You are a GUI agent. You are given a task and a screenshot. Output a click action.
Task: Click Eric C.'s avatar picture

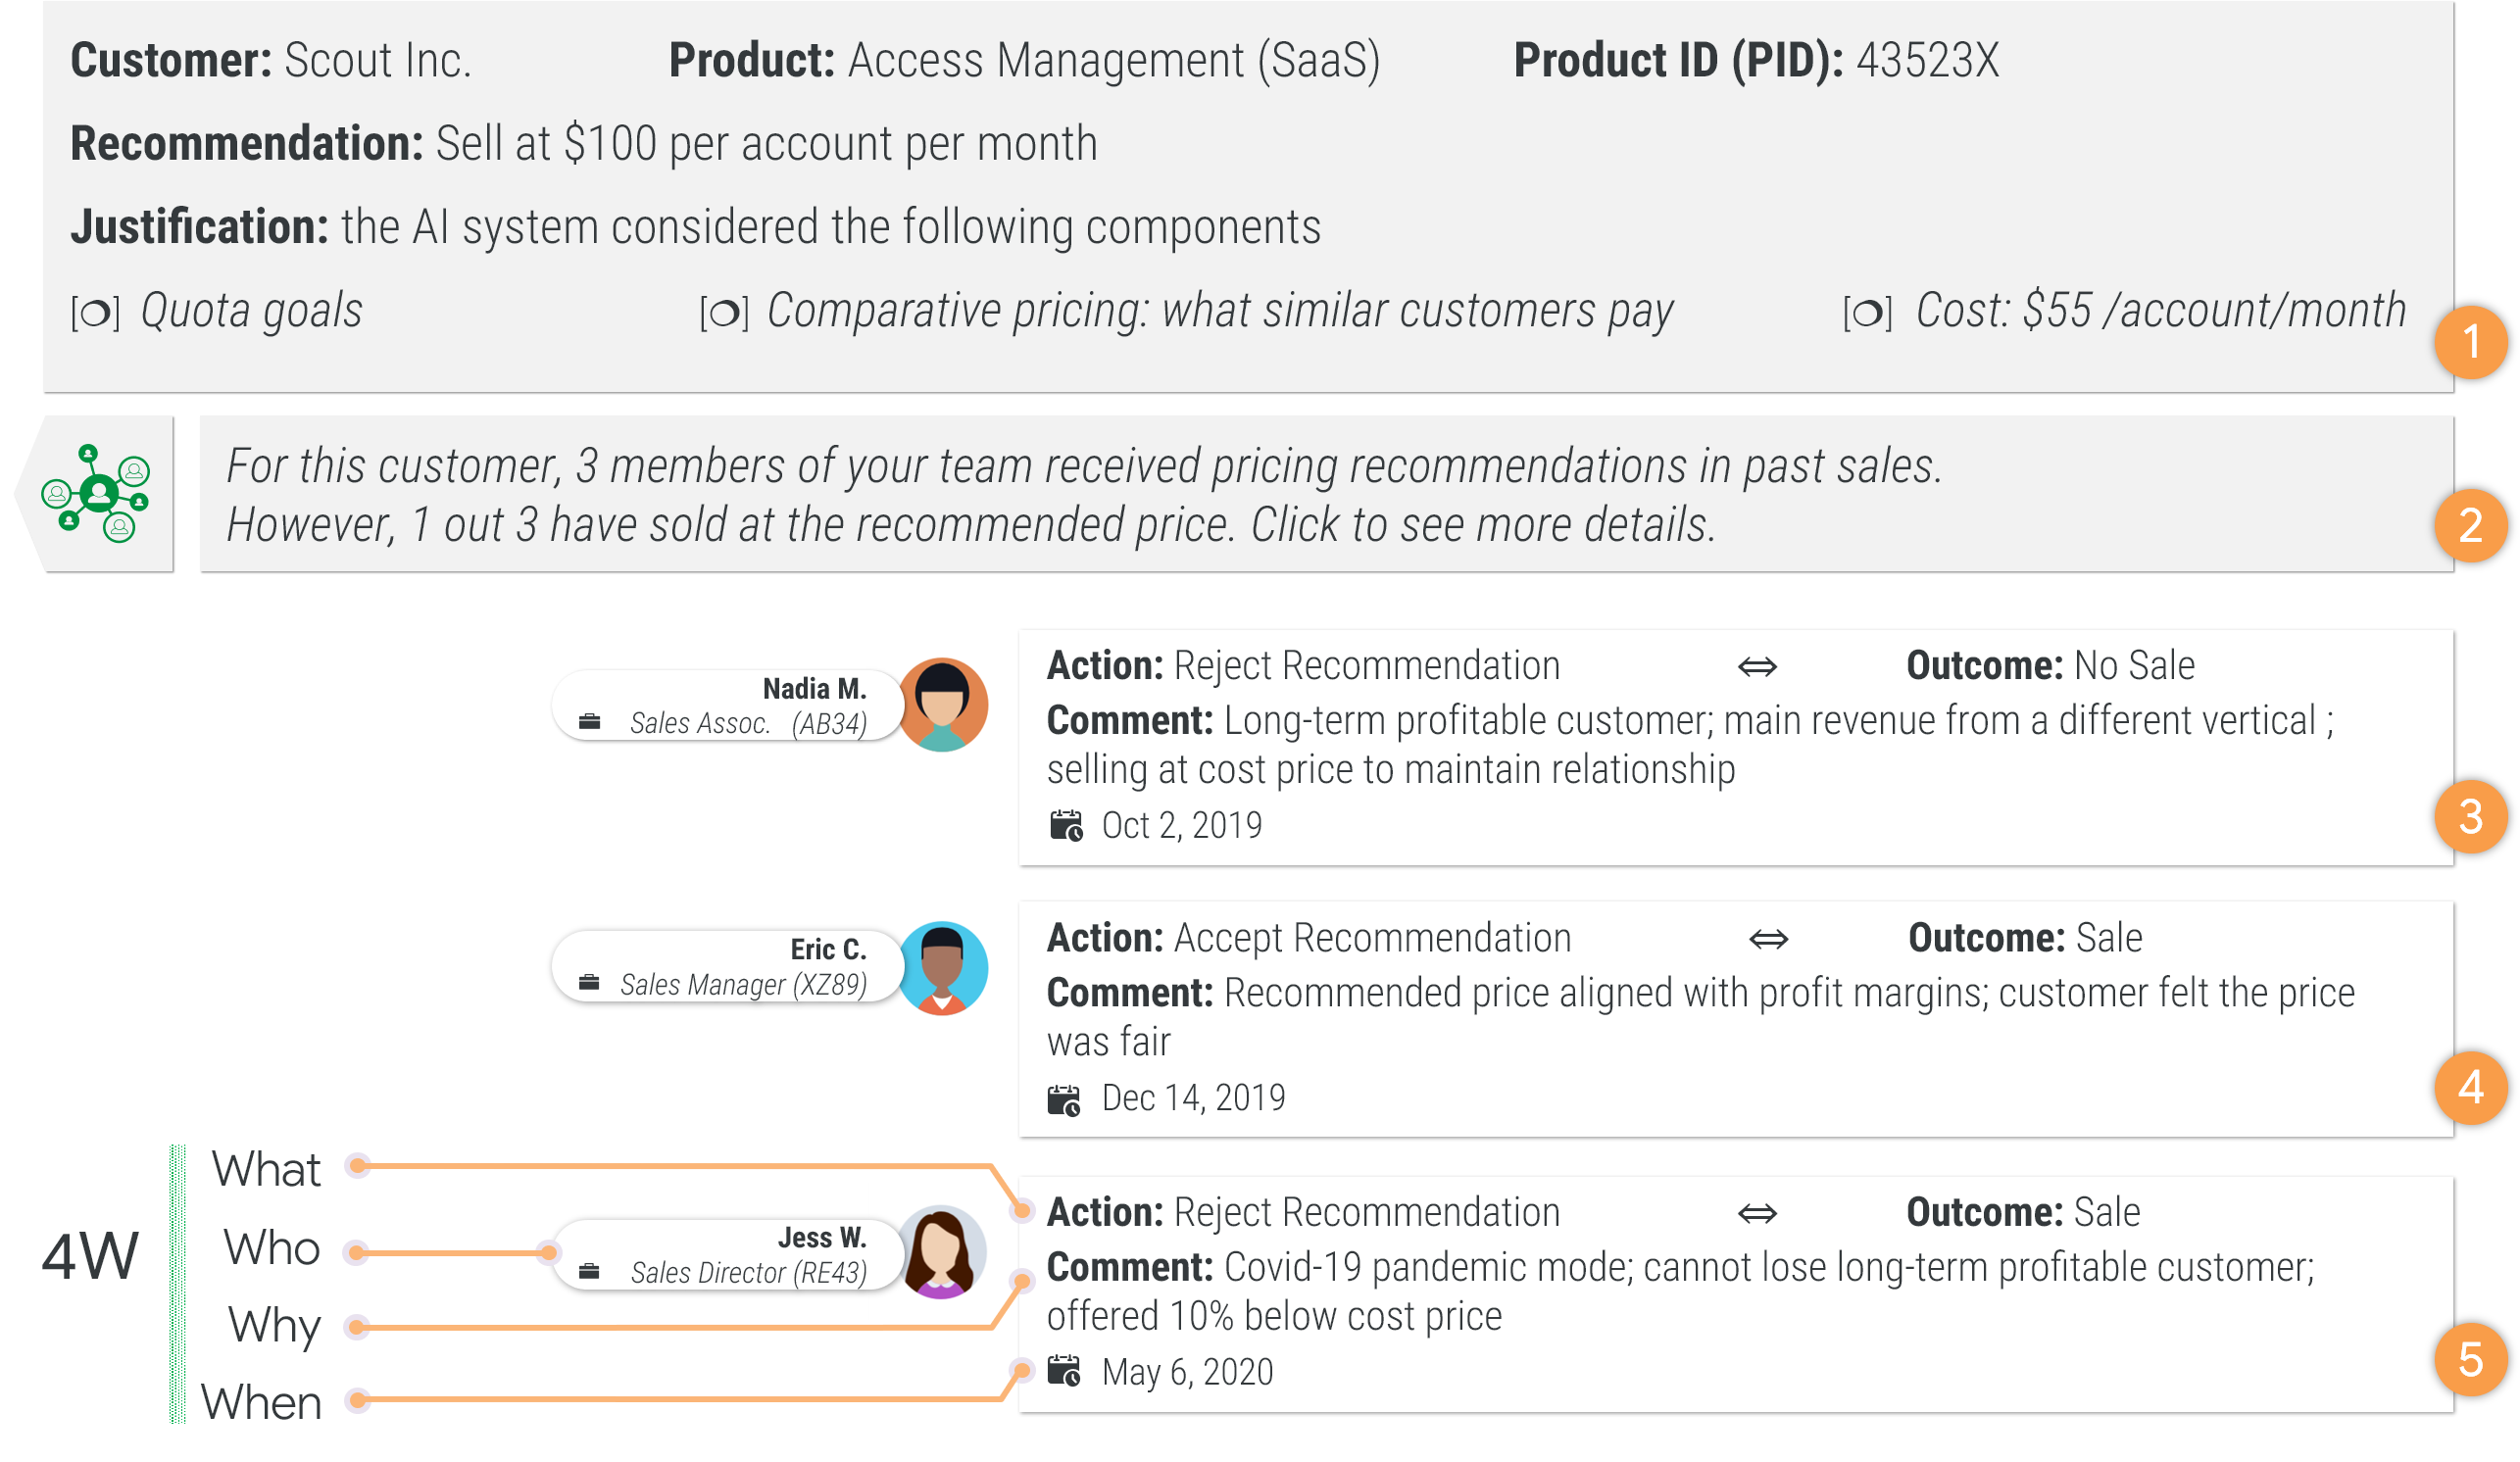[942, 966]
